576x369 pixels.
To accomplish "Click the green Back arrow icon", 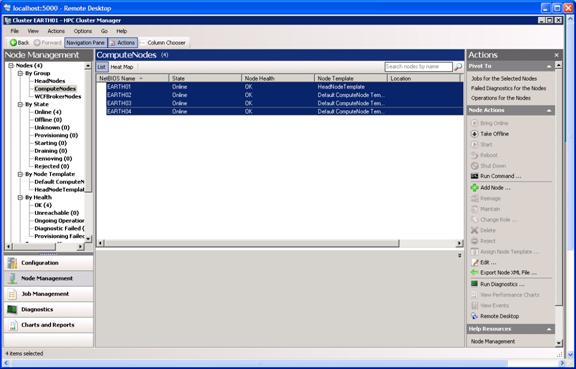I will [13, 43].
